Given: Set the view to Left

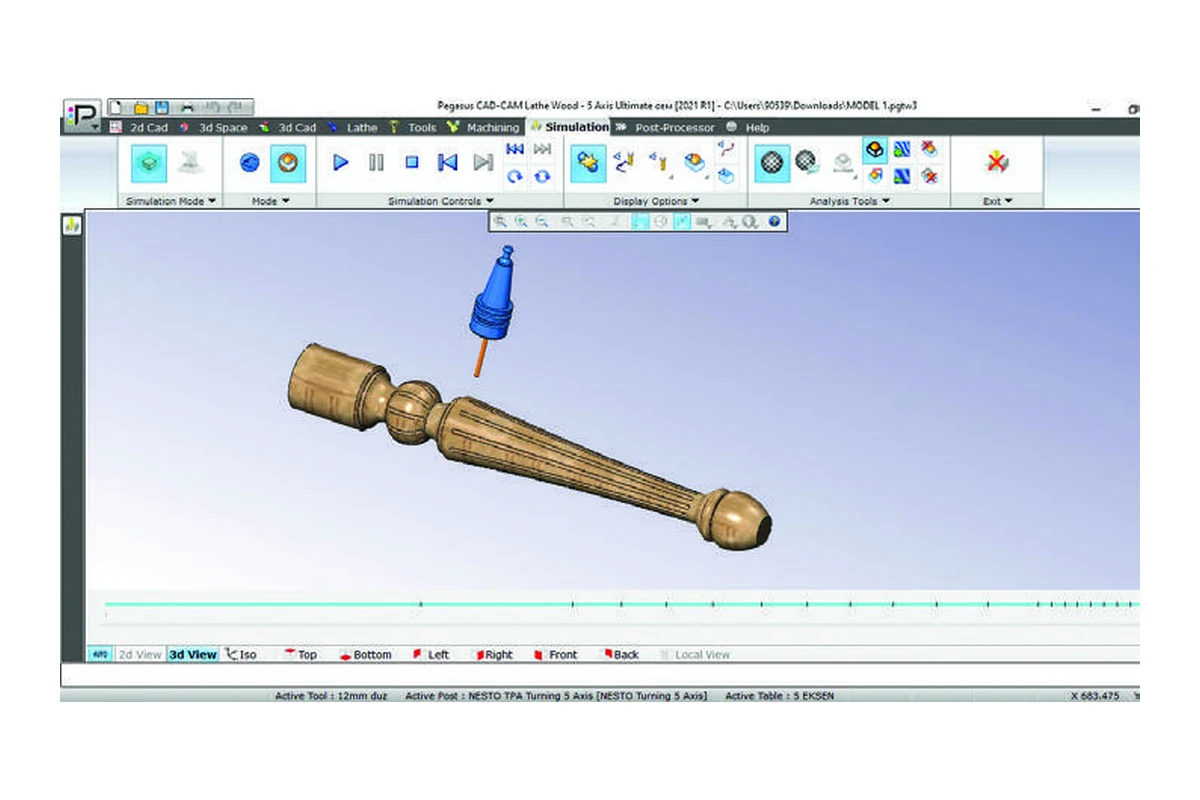Looking at the screenshot, I should [431, 654].
